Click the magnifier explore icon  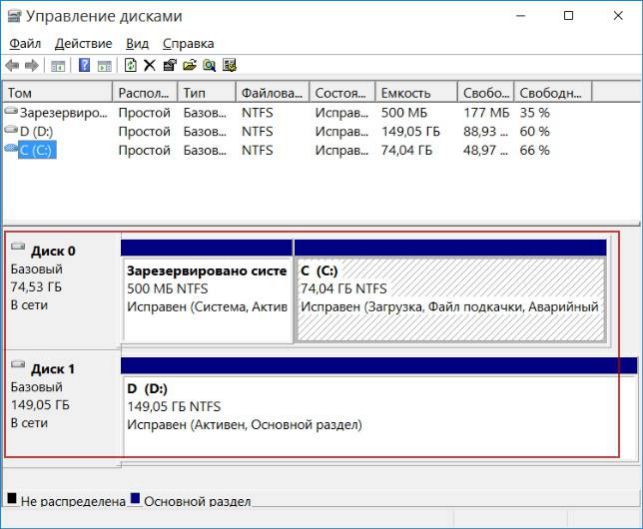[x=209, y=65]
